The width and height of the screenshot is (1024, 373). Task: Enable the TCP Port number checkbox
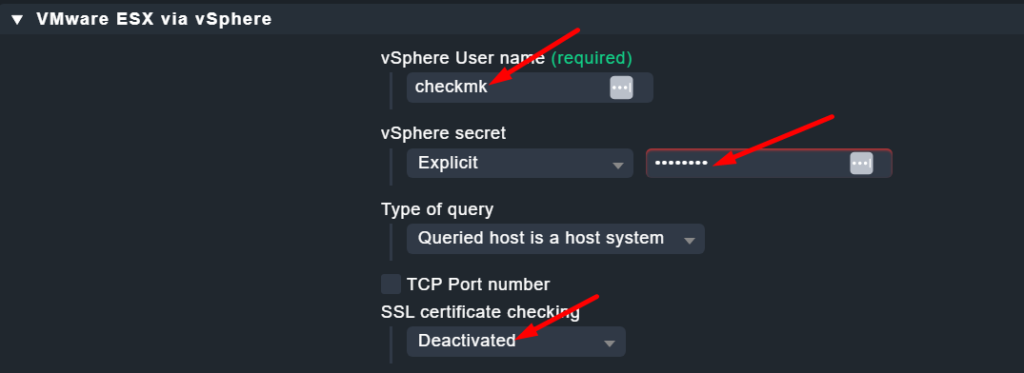pyautogui.click(x=391, y=284)
